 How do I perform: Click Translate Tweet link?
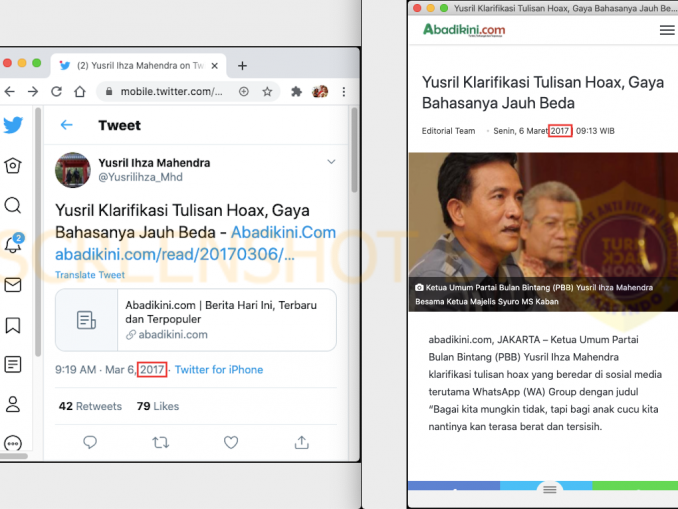90,275
